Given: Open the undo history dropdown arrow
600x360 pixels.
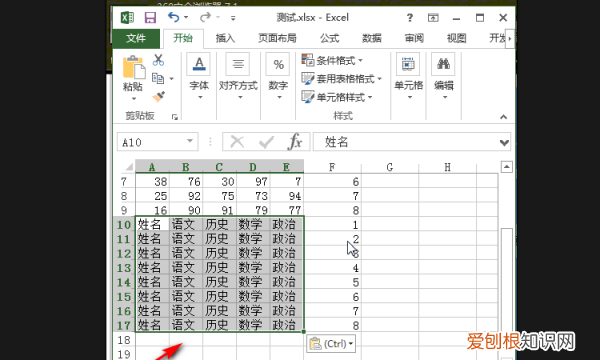Looking at the screenshot, I should (x=186, y=17).
